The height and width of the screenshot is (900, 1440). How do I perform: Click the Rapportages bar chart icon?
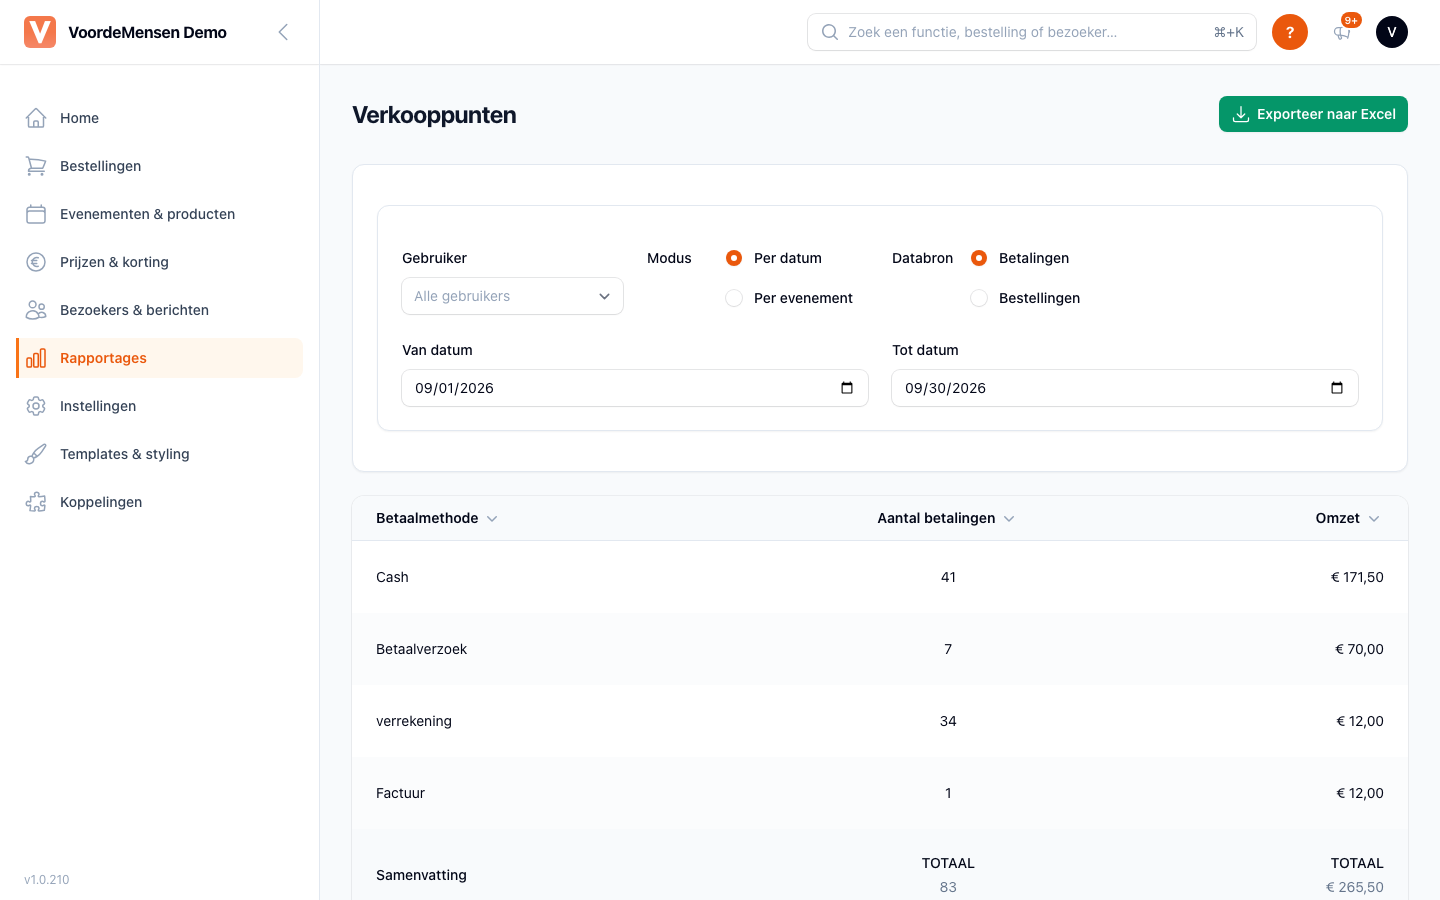click(36, 358)
